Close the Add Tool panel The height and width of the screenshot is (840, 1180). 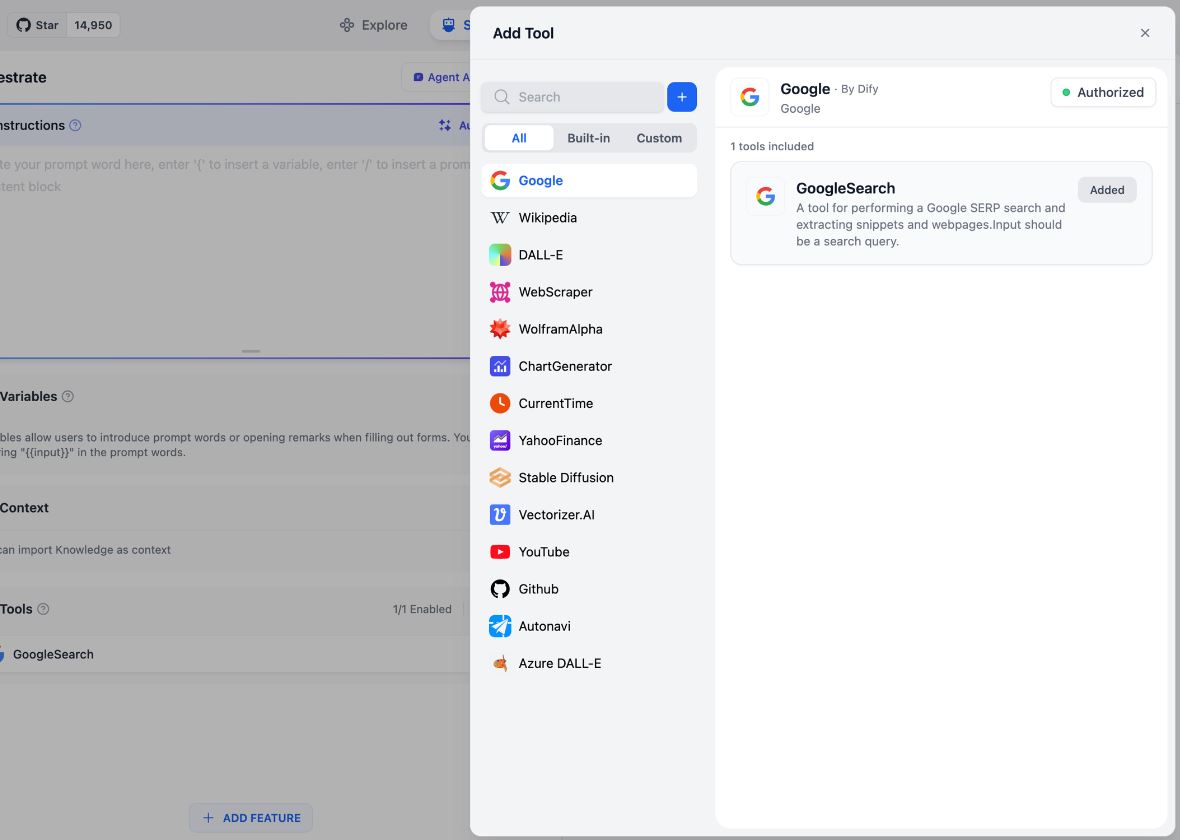click(1145, 33)
